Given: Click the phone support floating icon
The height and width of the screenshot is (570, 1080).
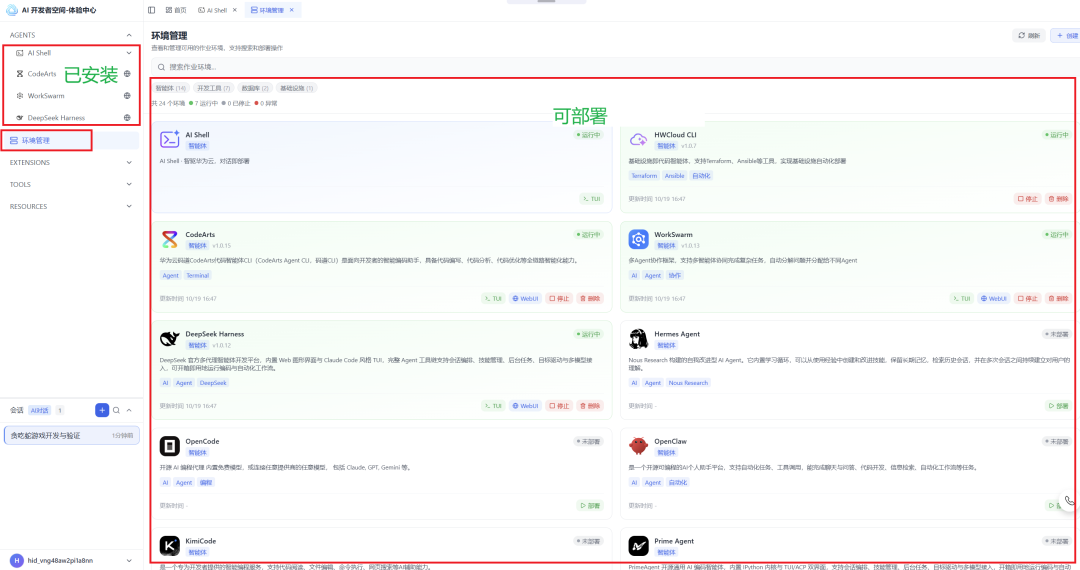Looking at the screenshot, I should 1069,500.
